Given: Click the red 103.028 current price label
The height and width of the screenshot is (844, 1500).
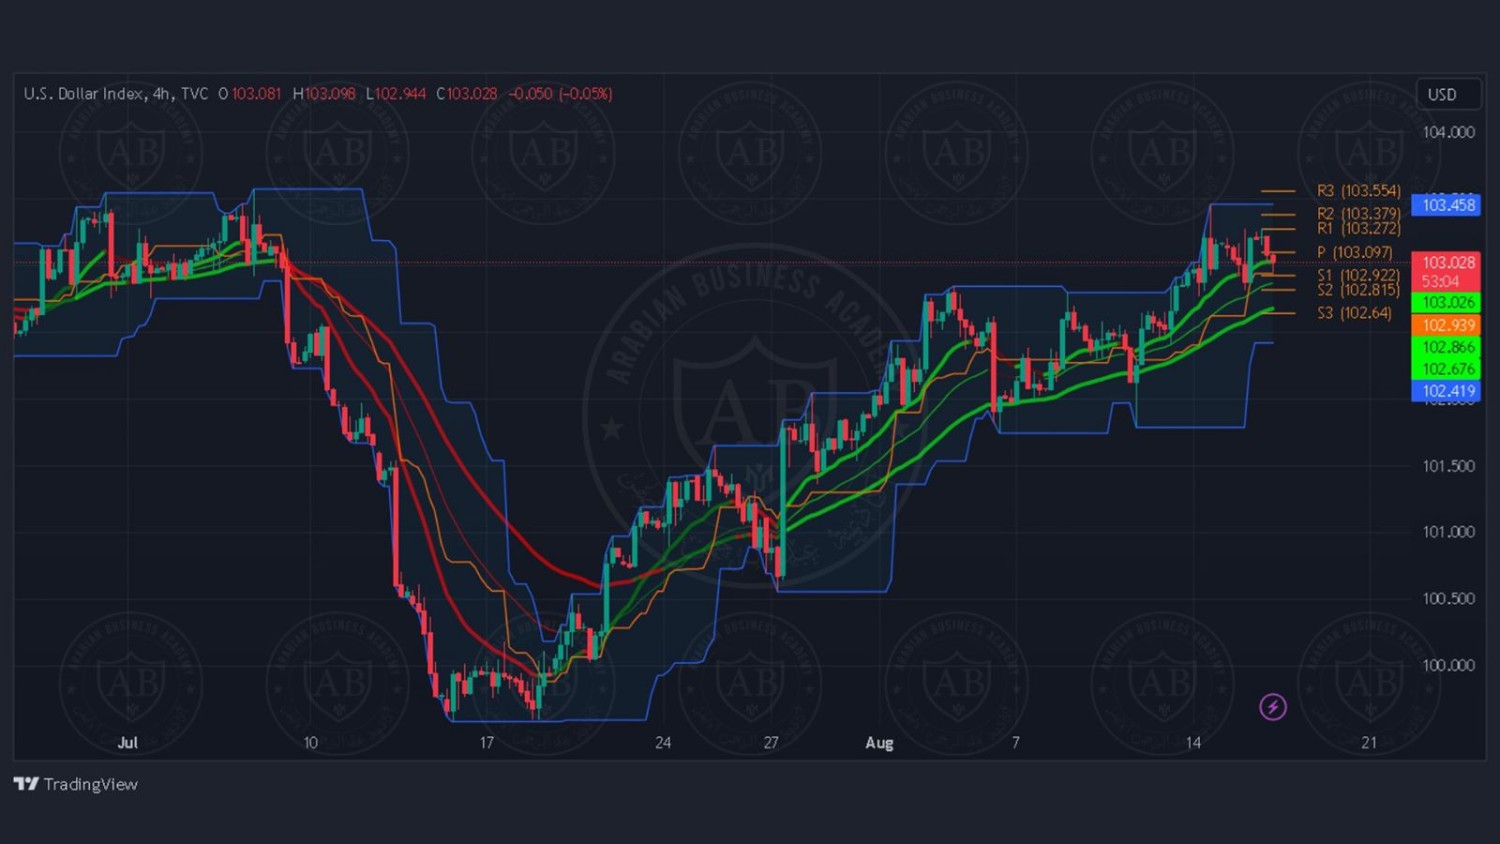Looking at the screenshot, I should pos(1447,262).
